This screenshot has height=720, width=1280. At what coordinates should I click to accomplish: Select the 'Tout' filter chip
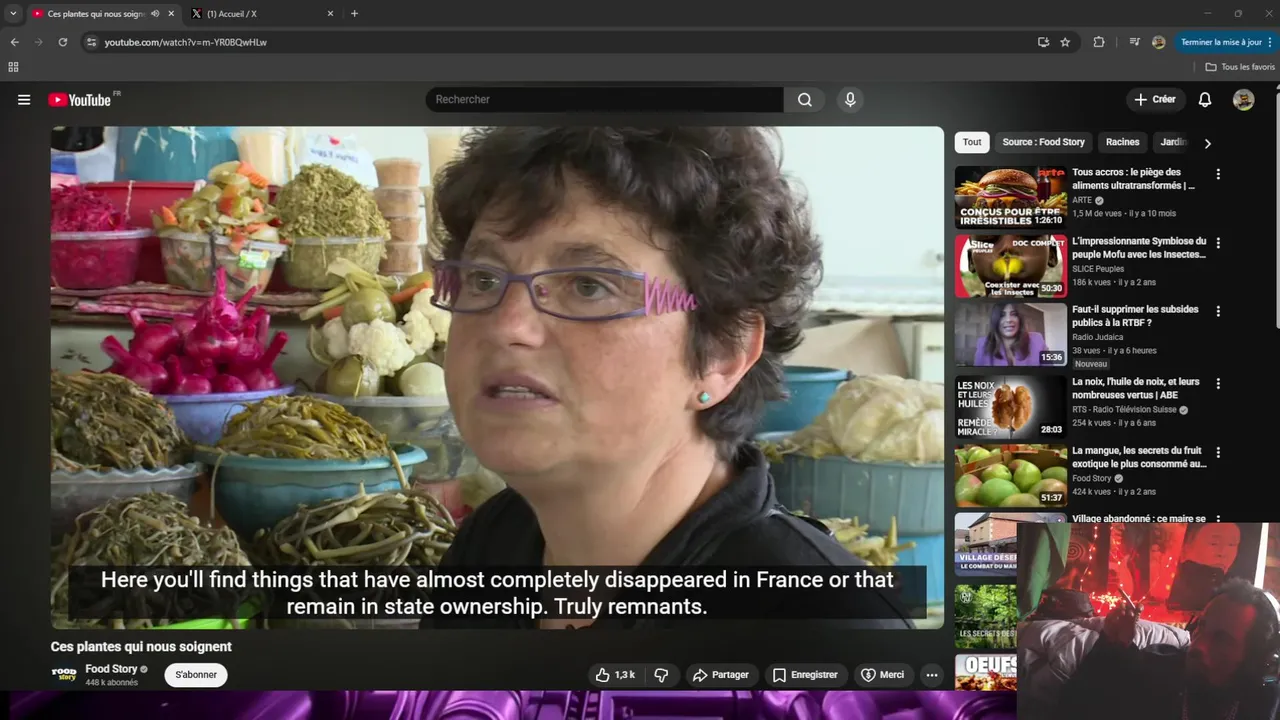tap(972, 142)
